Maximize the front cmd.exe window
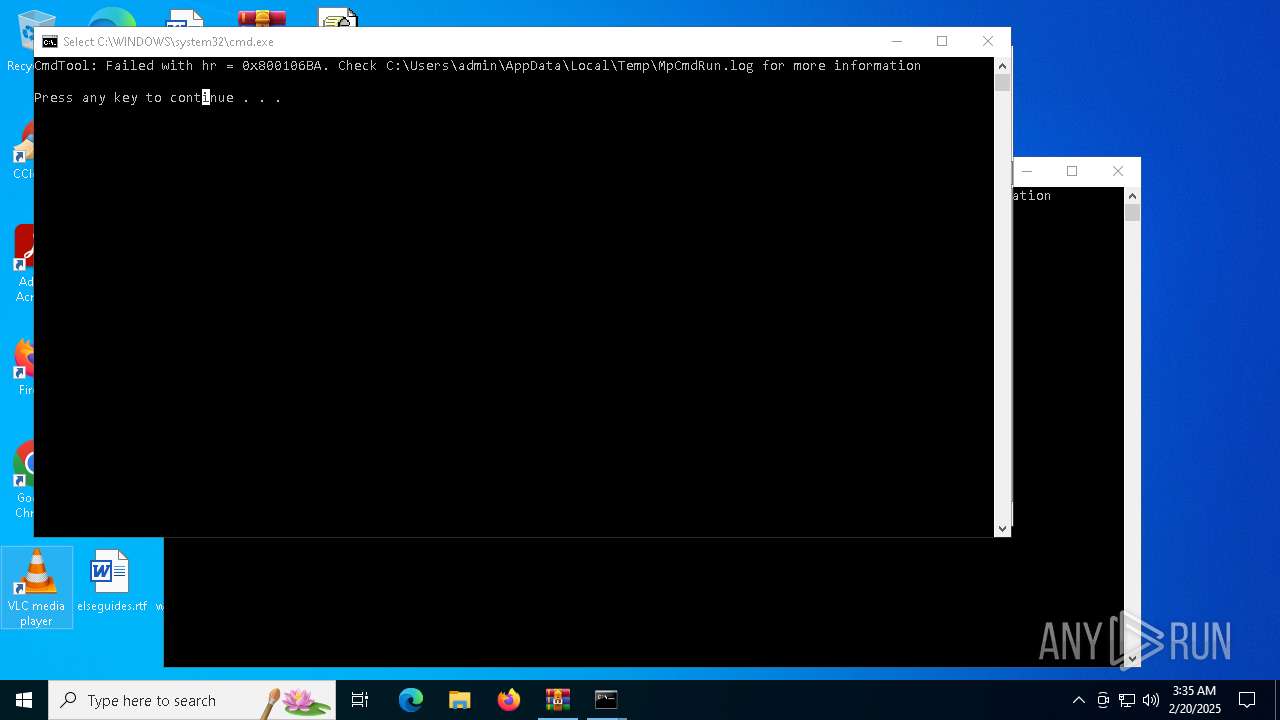This screenshot has width=1280, height=720. coord(942,41)
